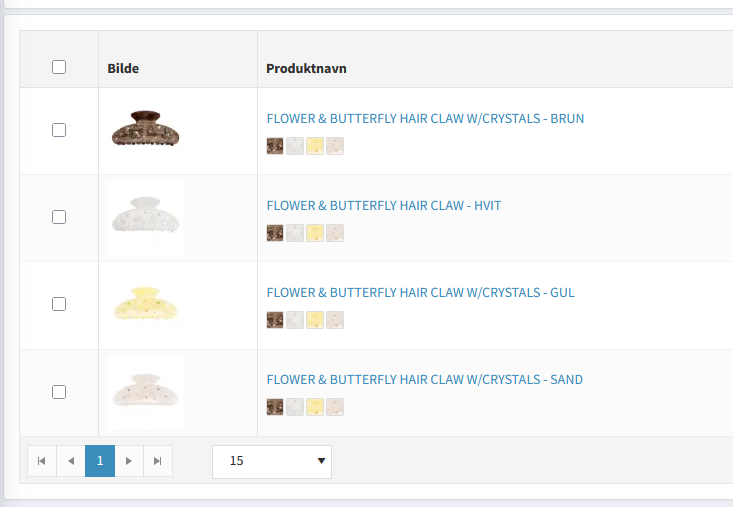733x507 pixels.
Task: Click the next page arrow
Action: point(129,461)
